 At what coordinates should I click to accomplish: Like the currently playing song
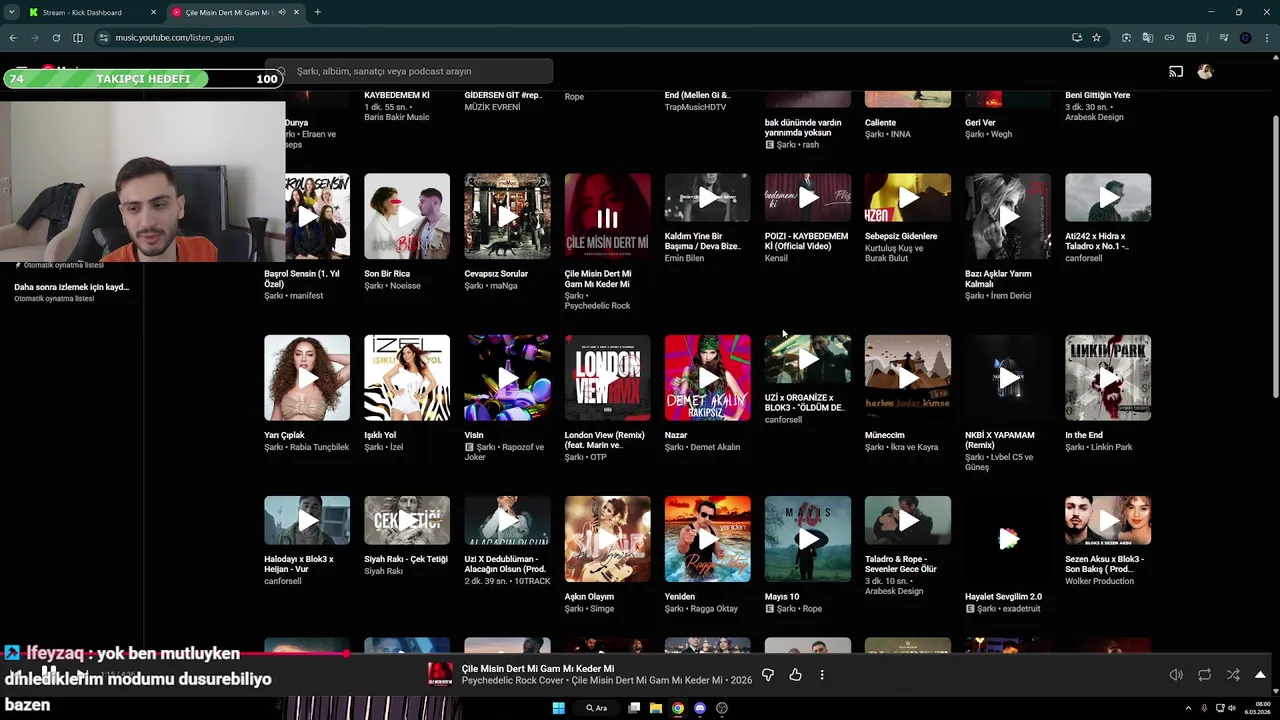795,675
